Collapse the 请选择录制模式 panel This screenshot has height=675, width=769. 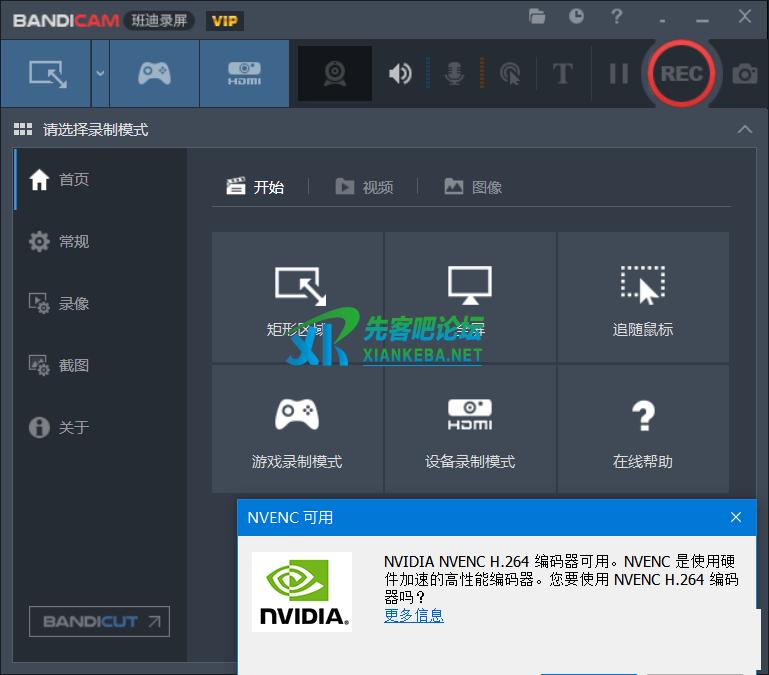(744, 130)
